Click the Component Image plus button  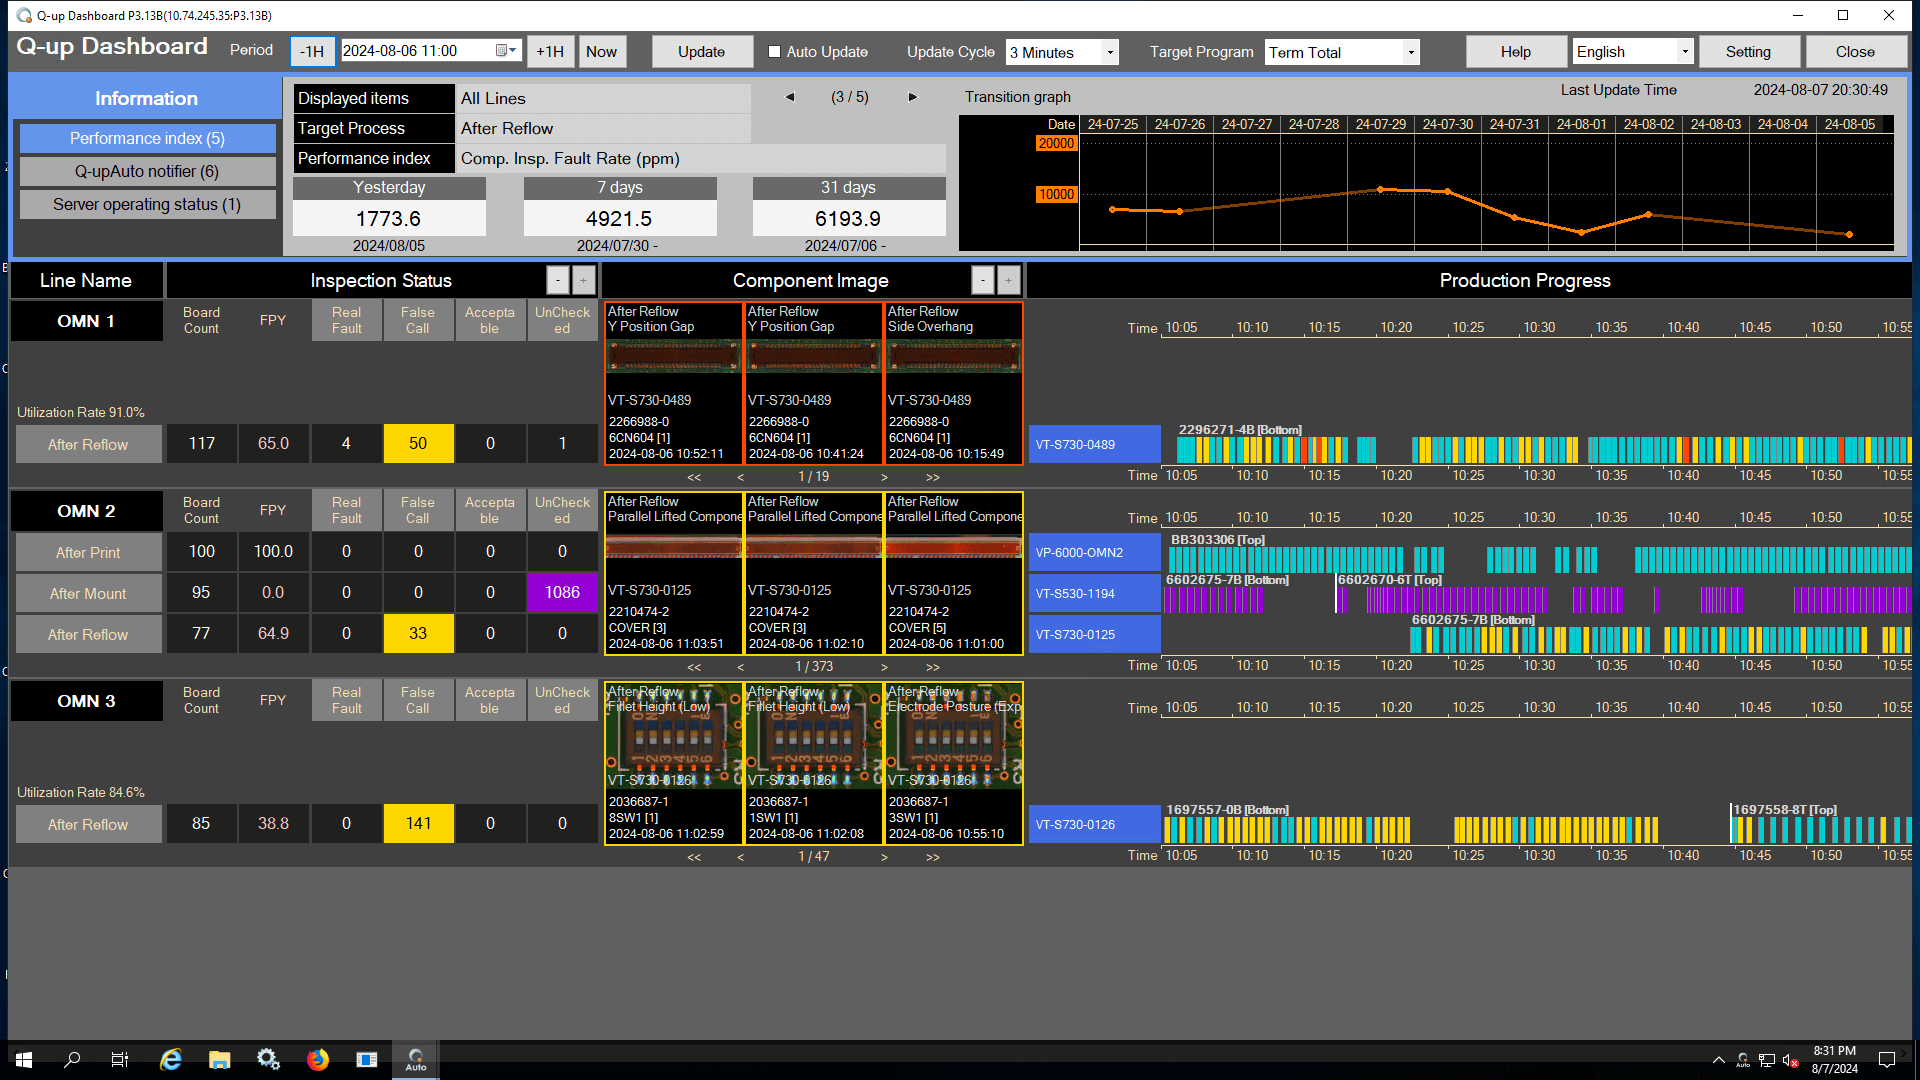click(x=1009, y=281)
